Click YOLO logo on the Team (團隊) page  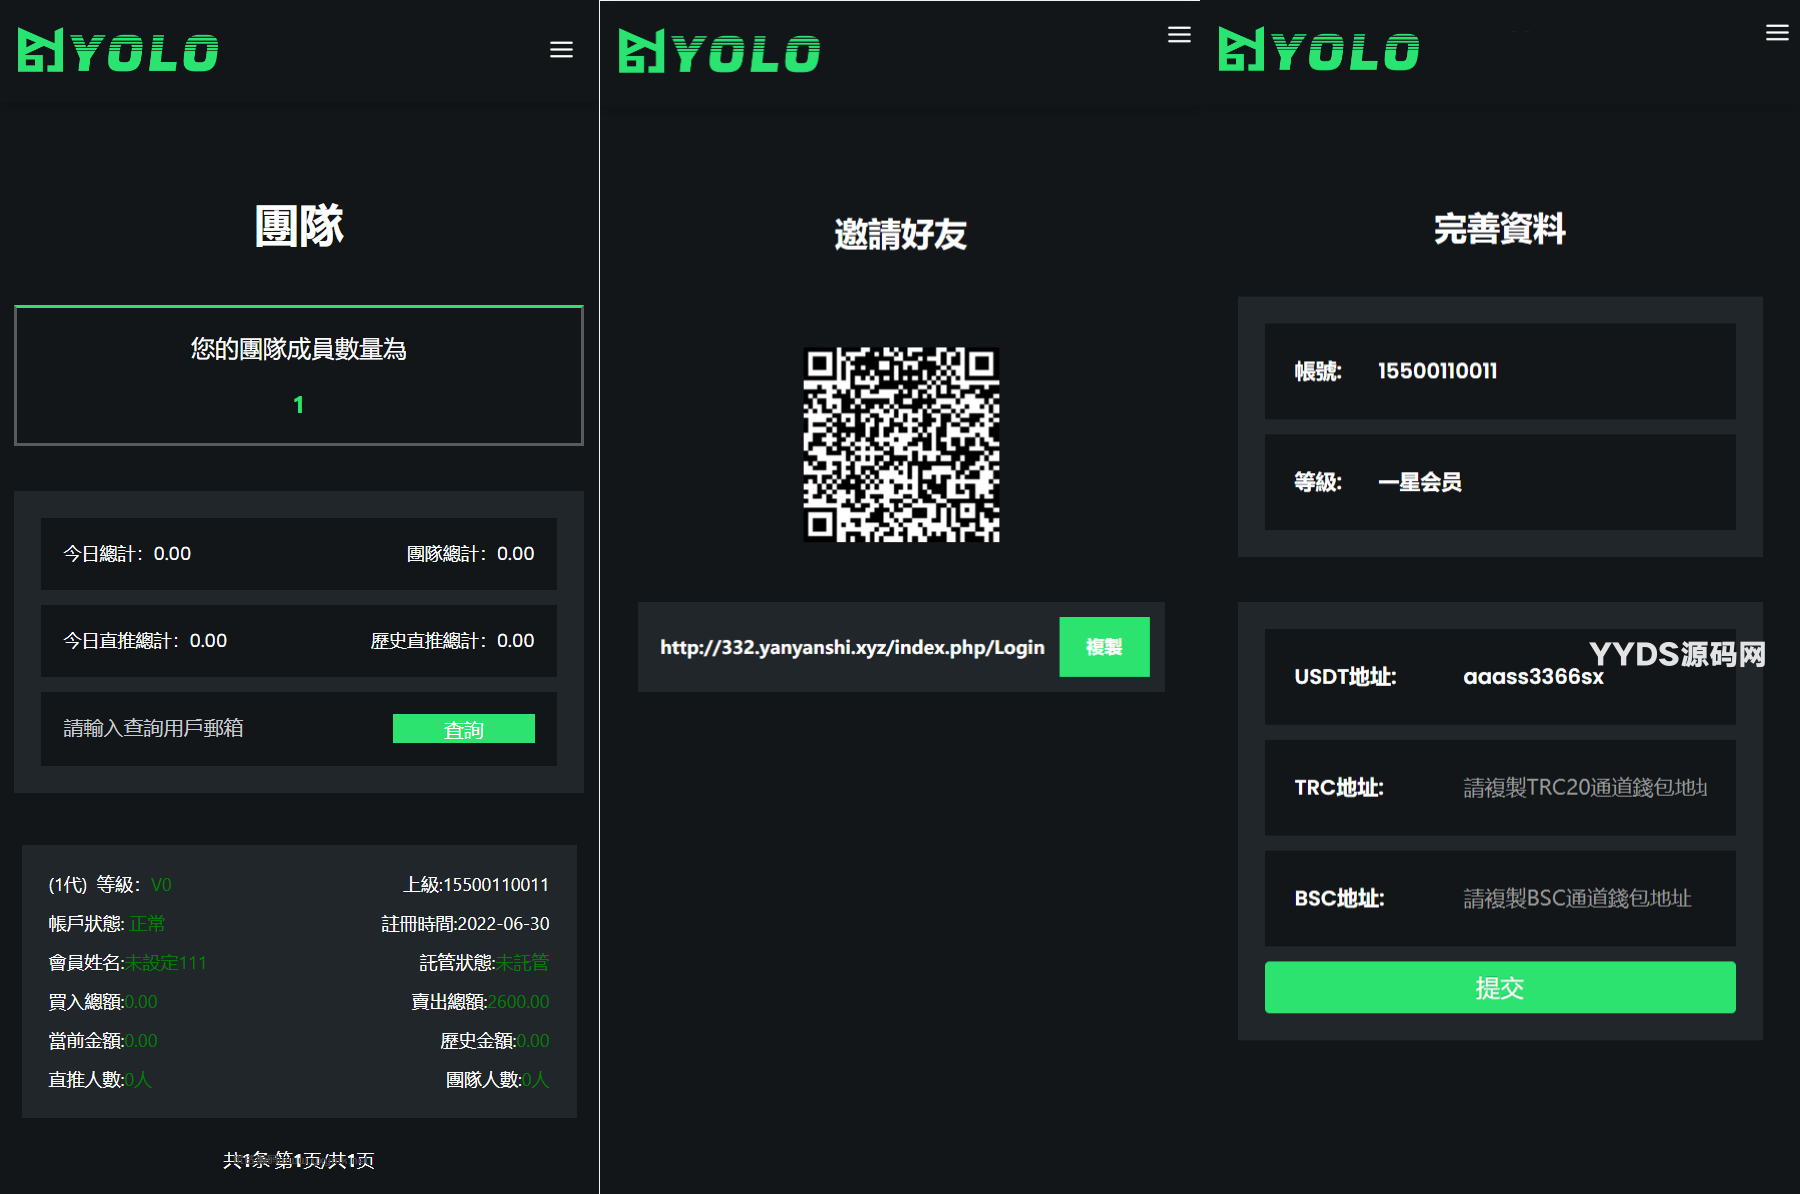[x=118, y=51]
